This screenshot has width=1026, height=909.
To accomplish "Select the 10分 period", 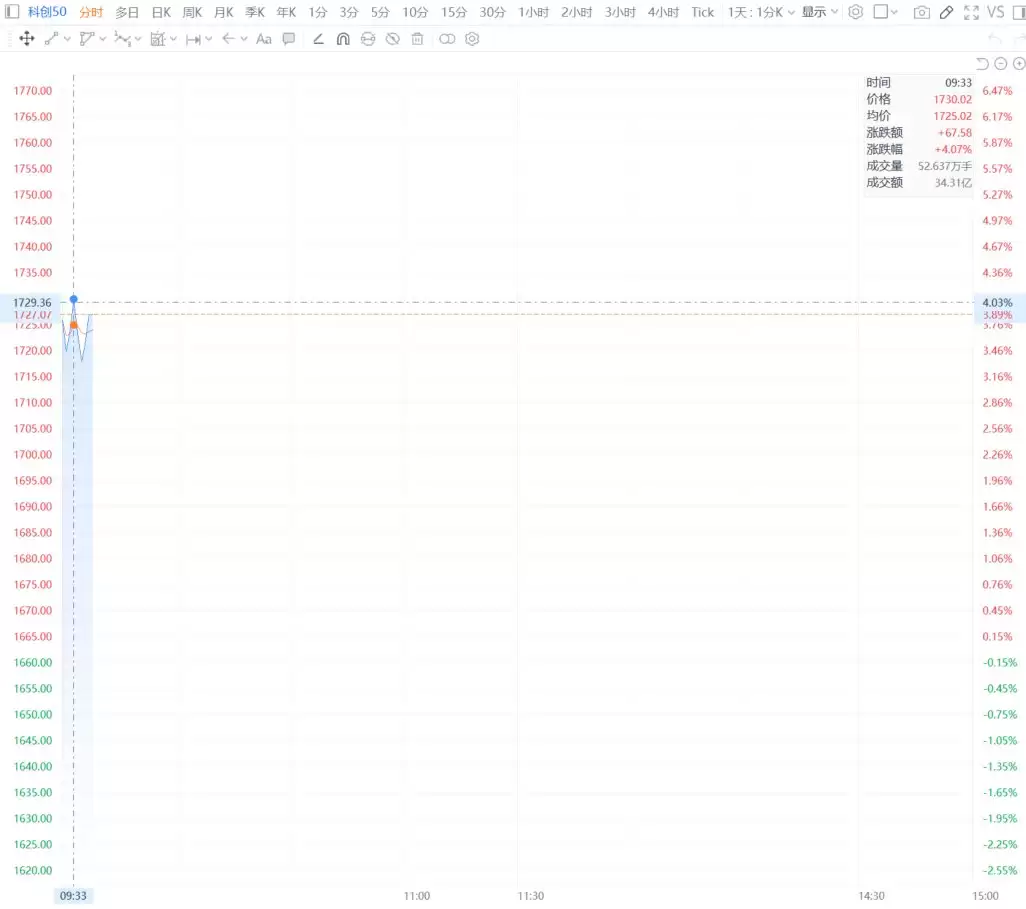I will click(415, 12).
